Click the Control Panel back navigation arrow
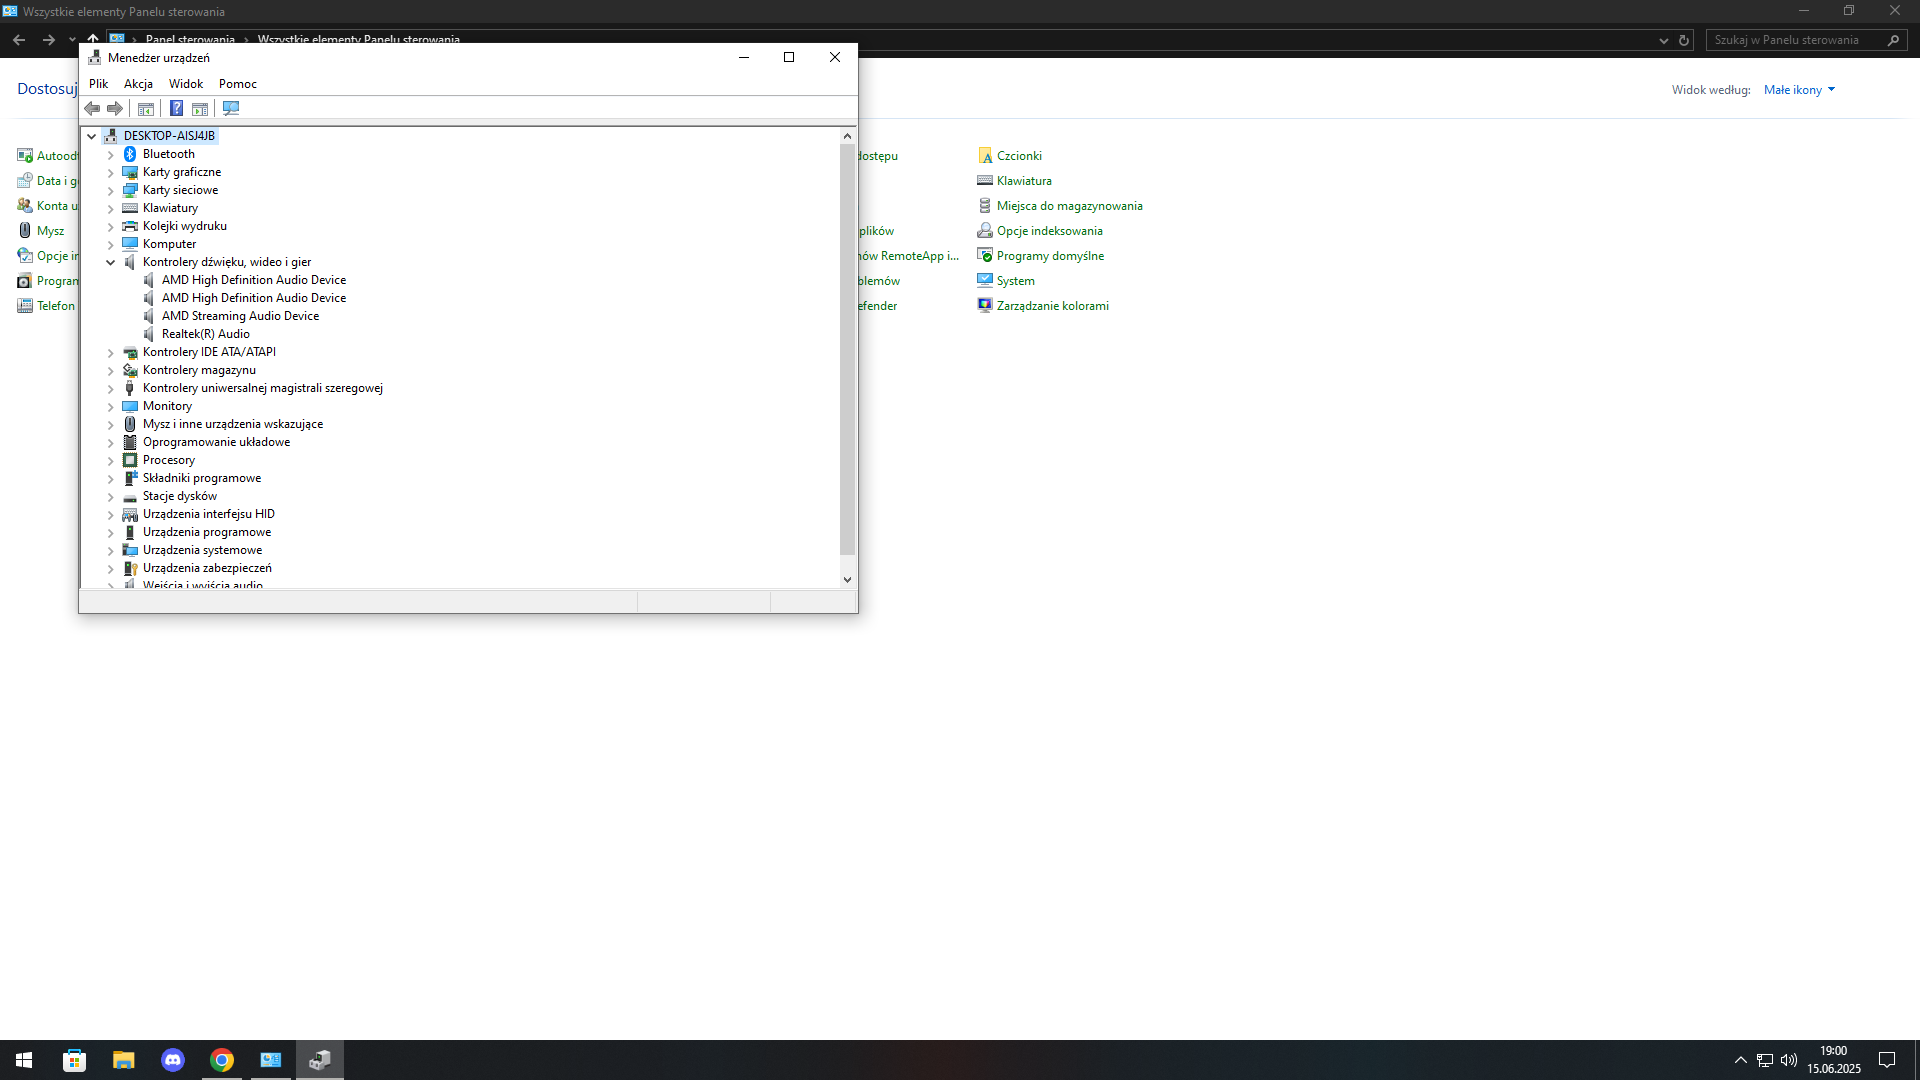Viewport: 1920px width, 1080px height. (x=19, y=40)
